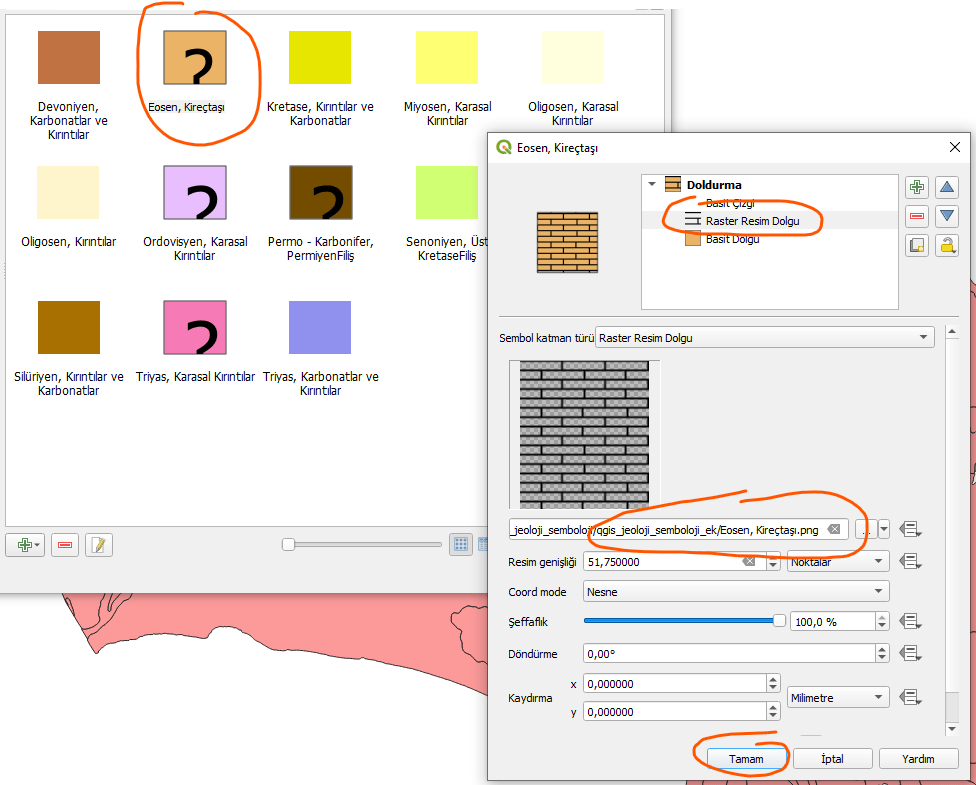Confirm with the Tamam button

tap(746, 759)
